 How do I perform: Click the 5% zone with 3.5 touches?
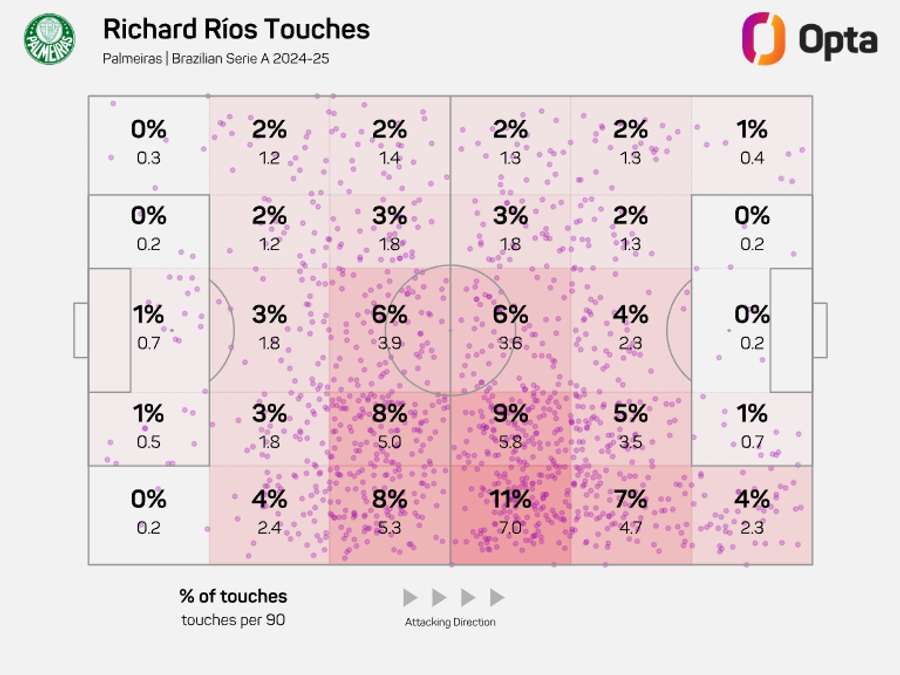coord(631,429)
